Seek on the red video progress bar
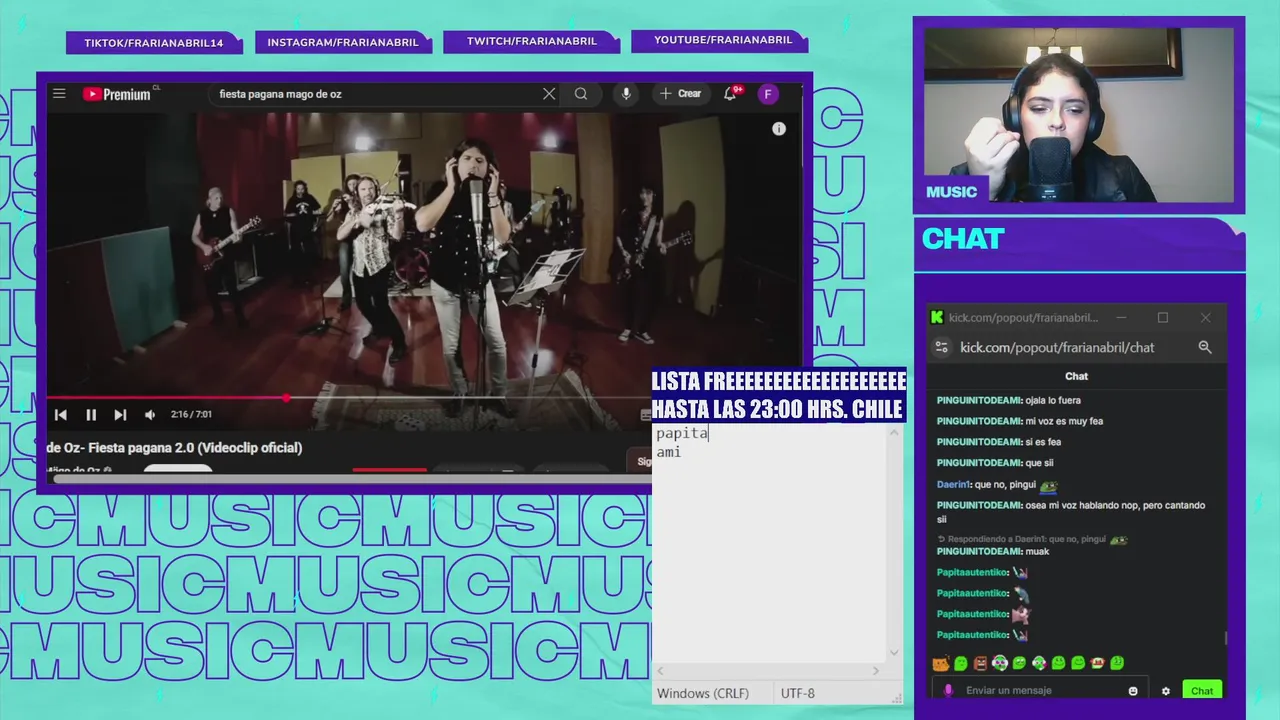Viewport: 1280px width, 720px height. pyautogui.click(x=166, y=398)
